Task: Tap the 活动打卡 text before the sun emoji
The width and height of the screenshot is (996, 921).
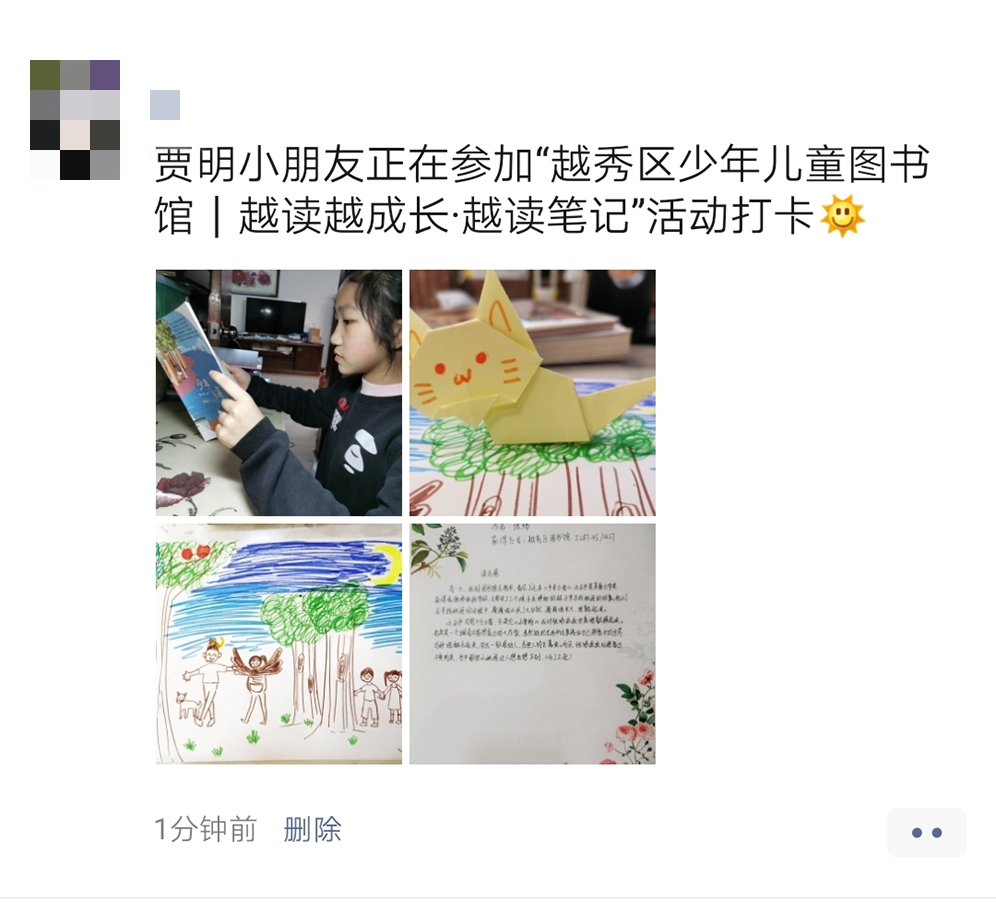Action: [731, 217]
